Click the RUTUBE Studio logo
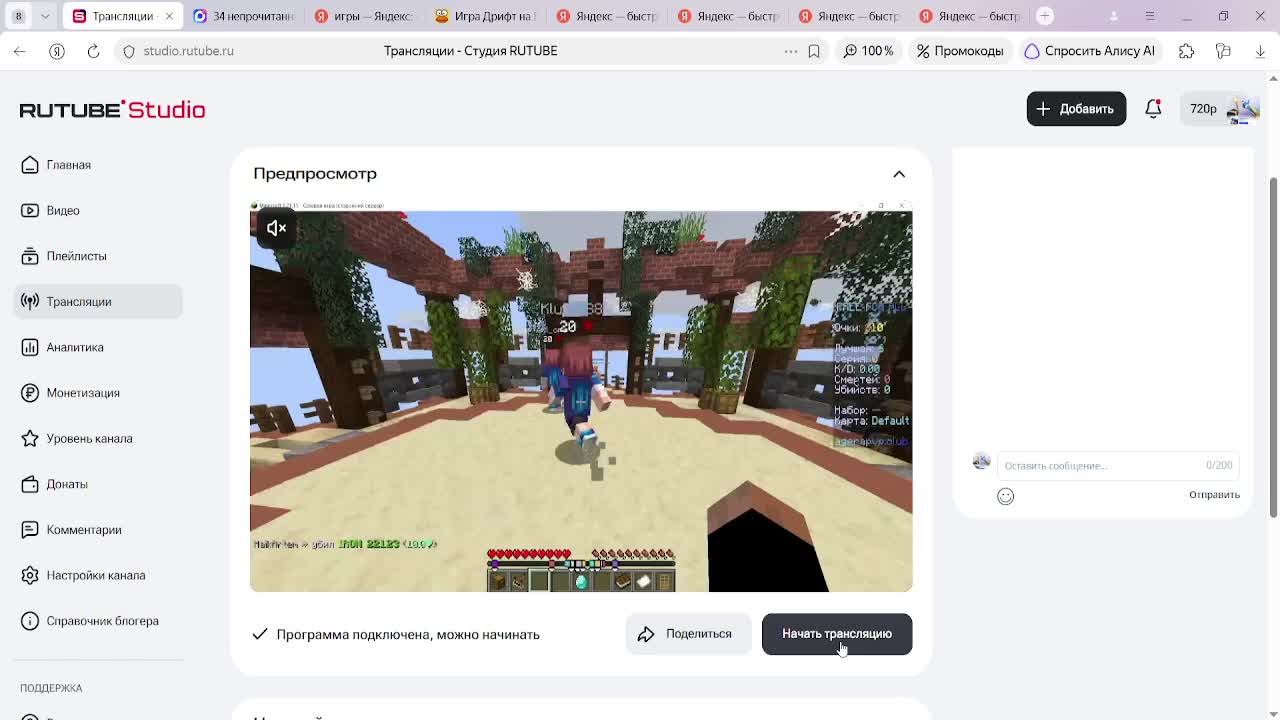This screenshot has width=1280, height=720. pyautogui.click(x=112, y=109)
